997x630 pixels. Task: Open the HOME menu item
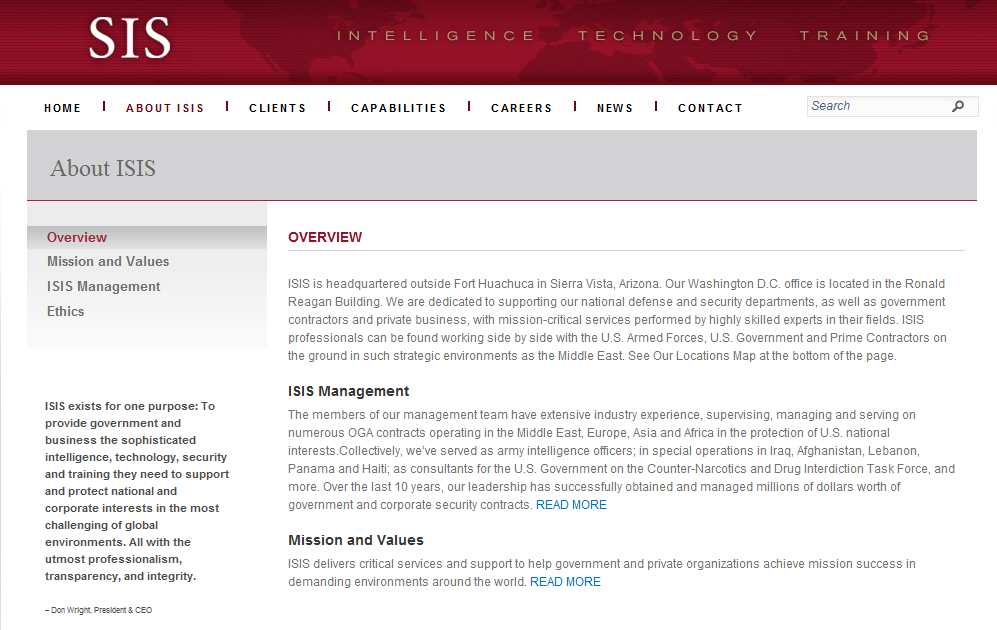pos(62,108)
